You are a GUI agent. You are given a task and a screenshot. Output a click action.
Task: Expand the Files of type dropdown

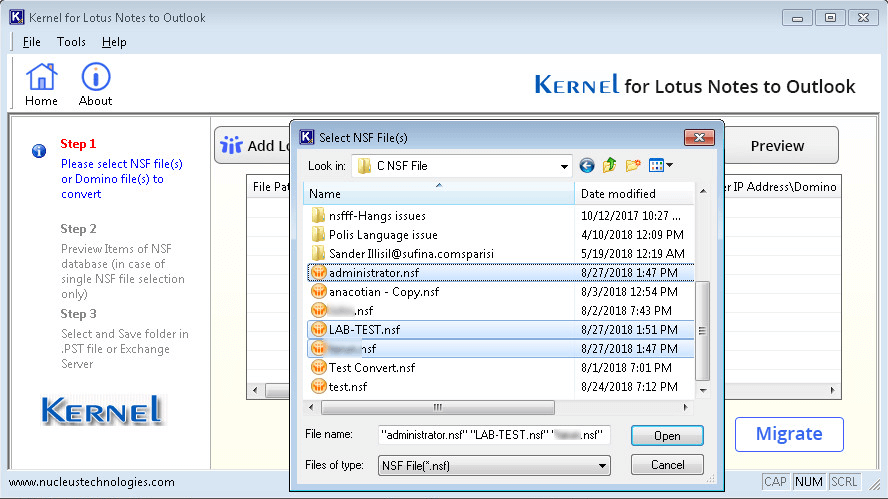point(602,466)
